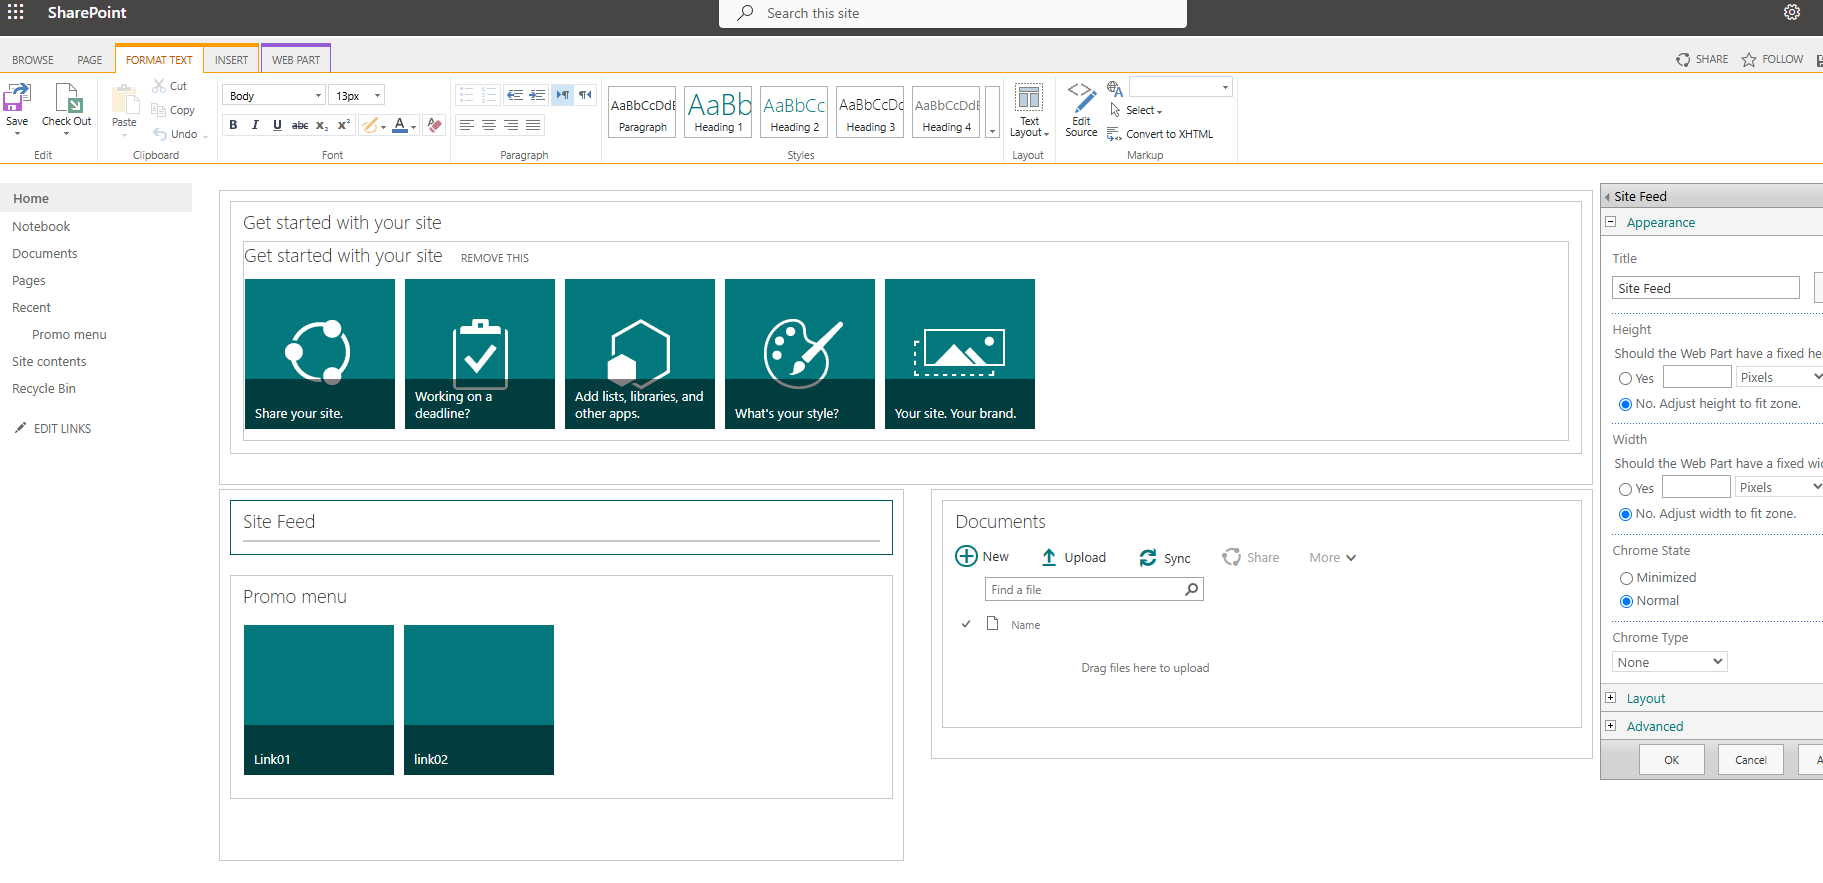Apply subscript formatting

(x=321, y=125)
